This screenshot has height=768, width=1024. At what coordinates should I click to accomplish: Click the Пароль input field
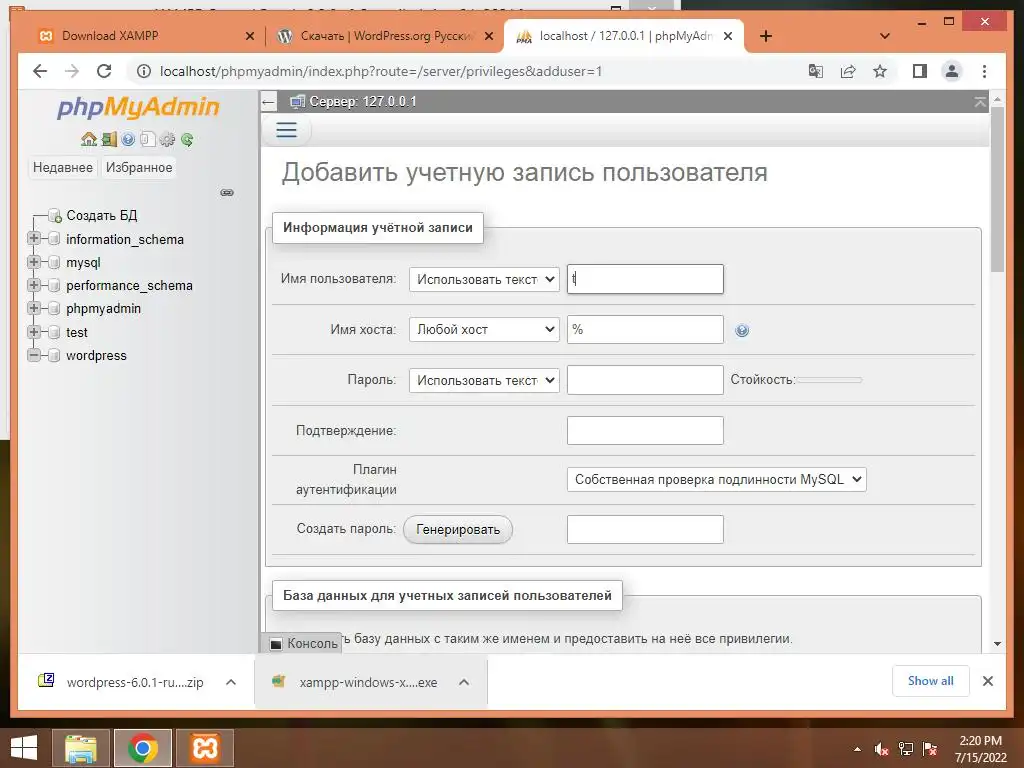point(645,380)
